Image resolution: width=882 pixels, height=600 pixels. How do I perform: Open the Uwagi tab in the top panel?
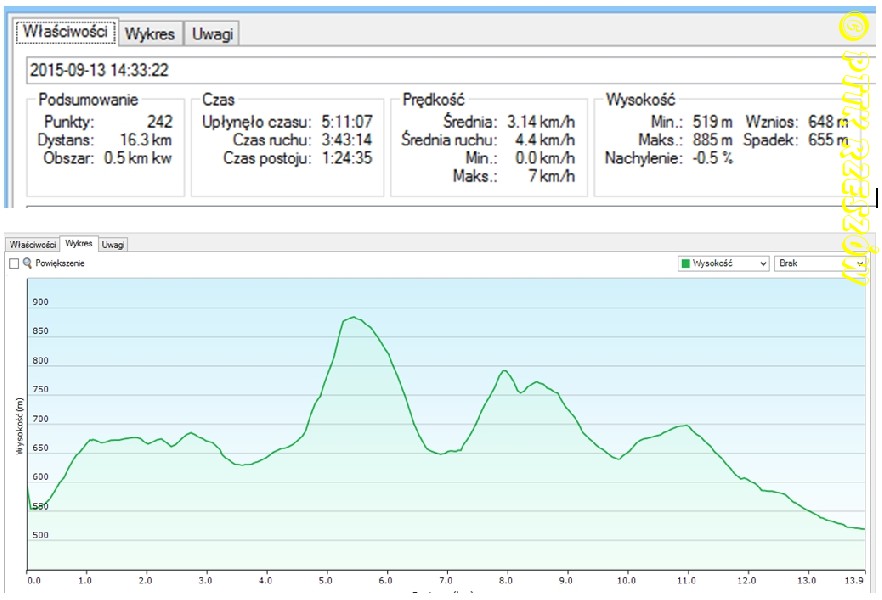(213, 34)
